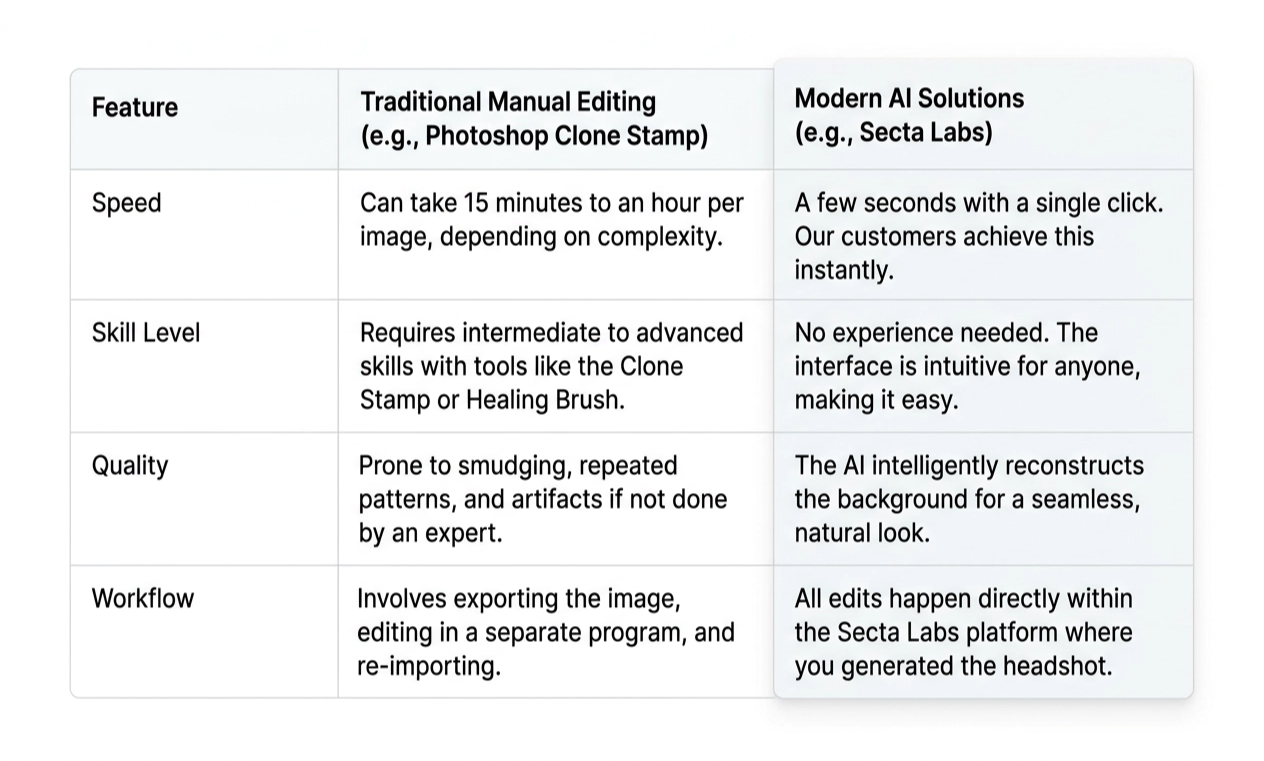Select the Quality row label

pyautogui.click(x=130, y=466)
